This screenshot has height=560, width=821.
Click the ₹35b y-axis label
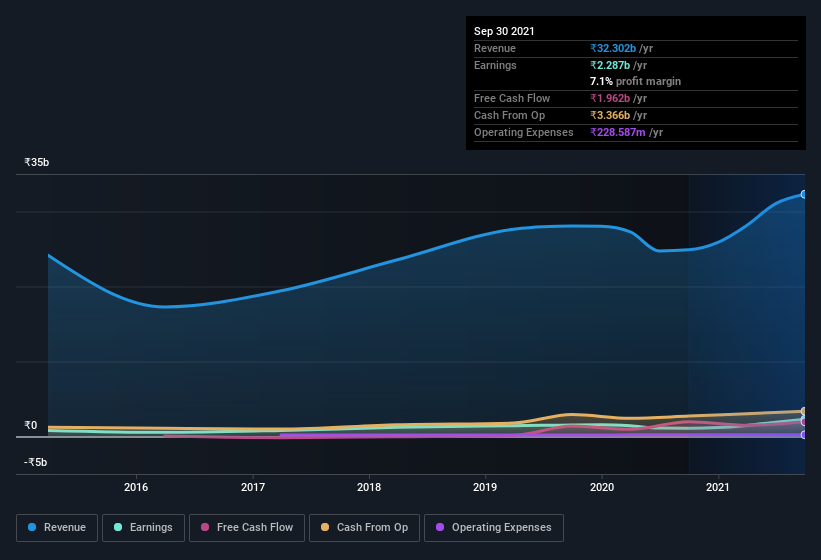point(37,162)
